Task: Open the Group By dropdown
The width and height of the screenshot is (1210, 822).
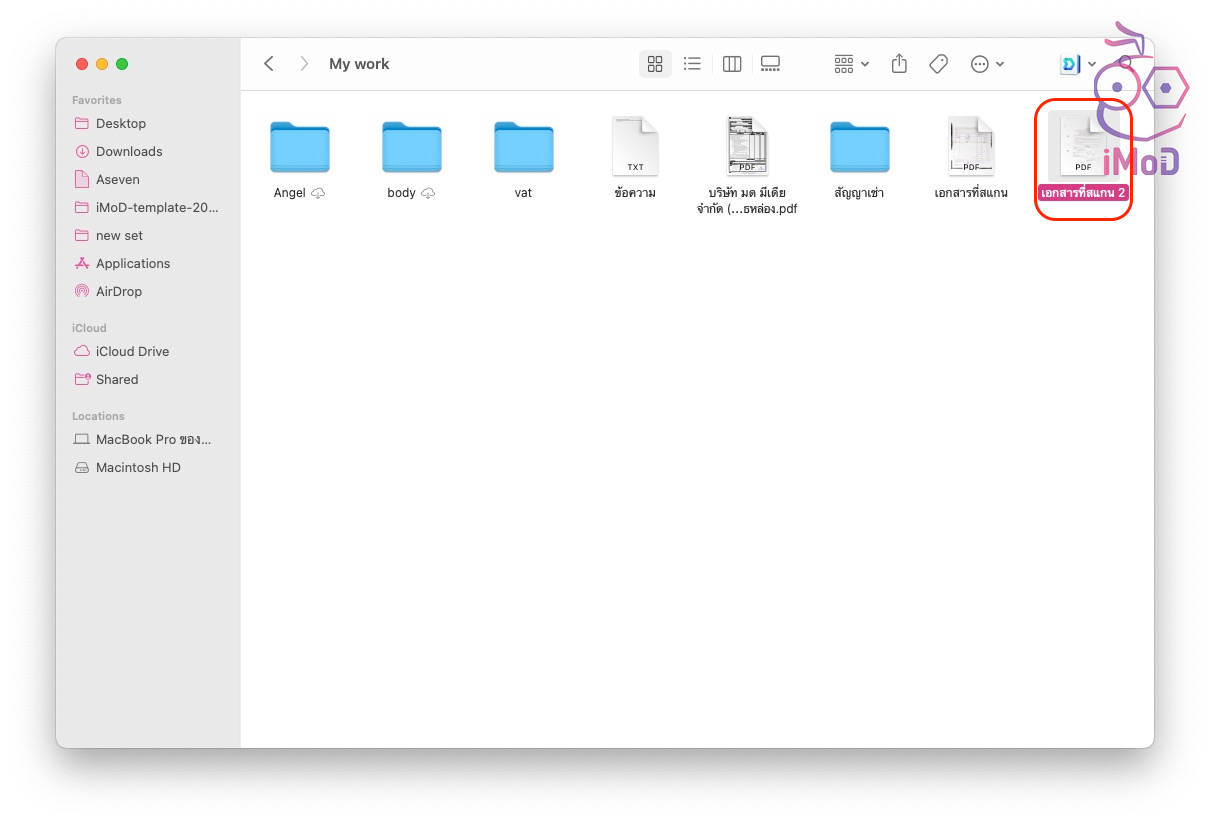Action: point(851,64)
